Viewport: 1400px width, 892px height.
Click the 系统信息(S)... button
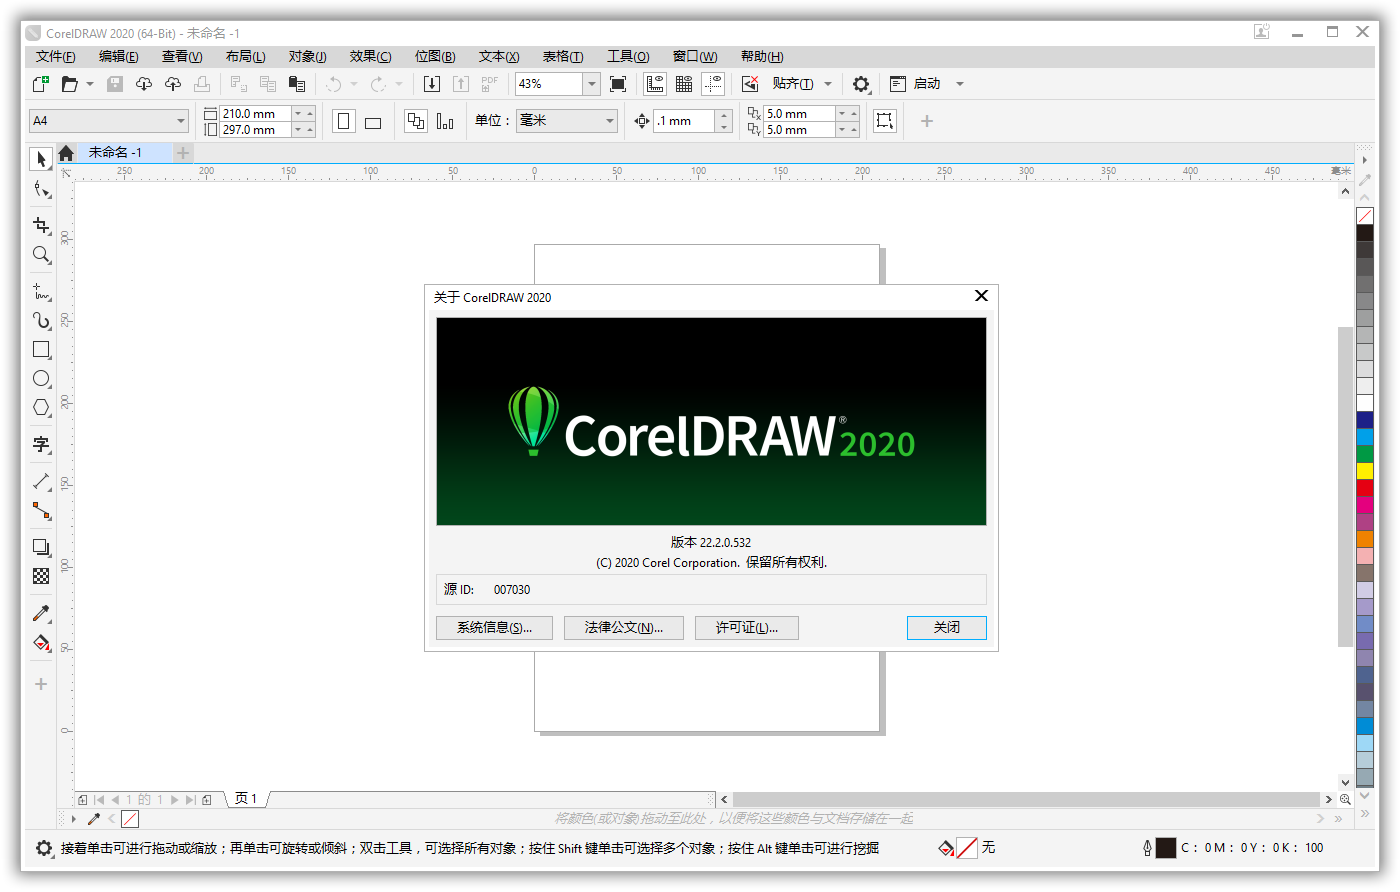(494, 628)
